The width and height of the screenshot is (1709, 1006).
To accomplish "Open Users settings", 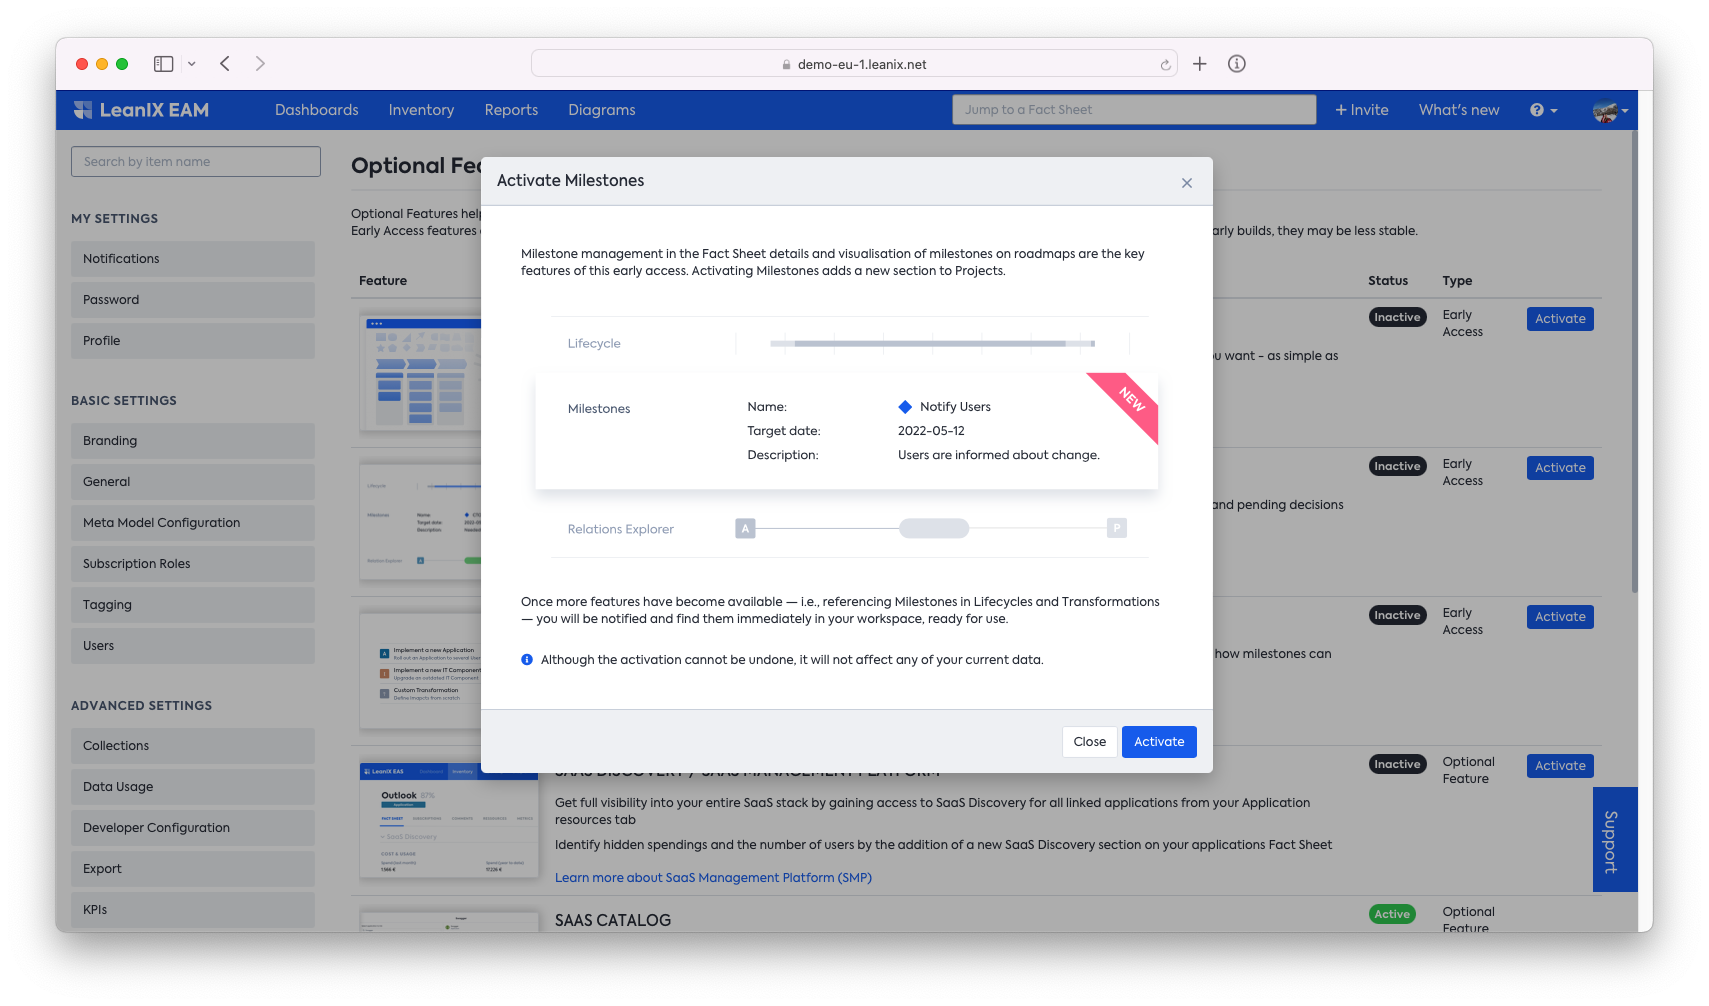I will (x=193, y=646).
